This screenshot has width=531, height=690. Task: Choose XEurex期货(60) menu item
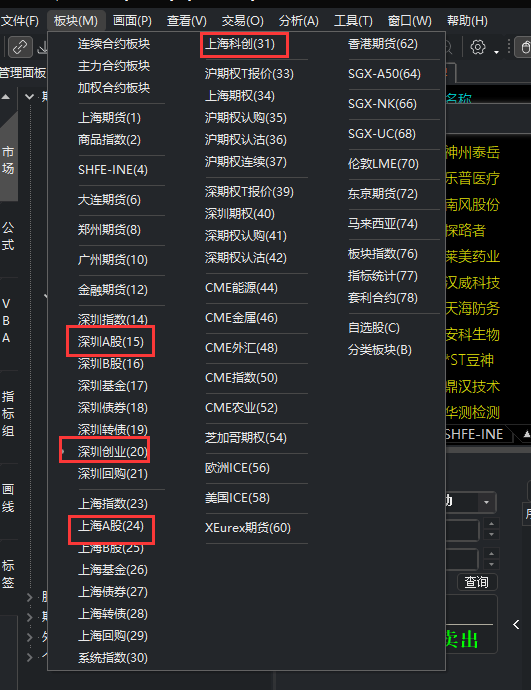click(248, 527)
